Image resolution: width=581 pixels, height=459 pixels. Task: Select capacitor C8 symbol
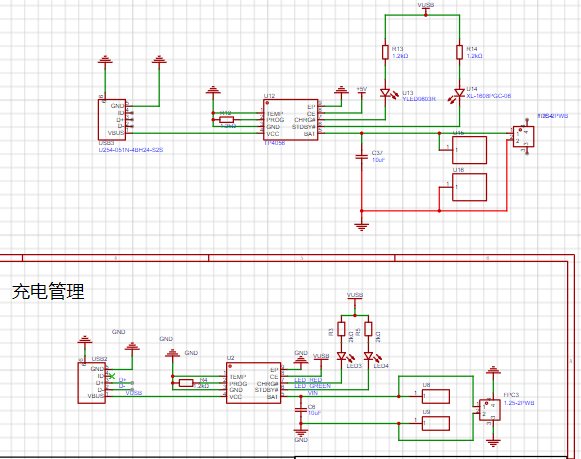click(x=301, y=409)
